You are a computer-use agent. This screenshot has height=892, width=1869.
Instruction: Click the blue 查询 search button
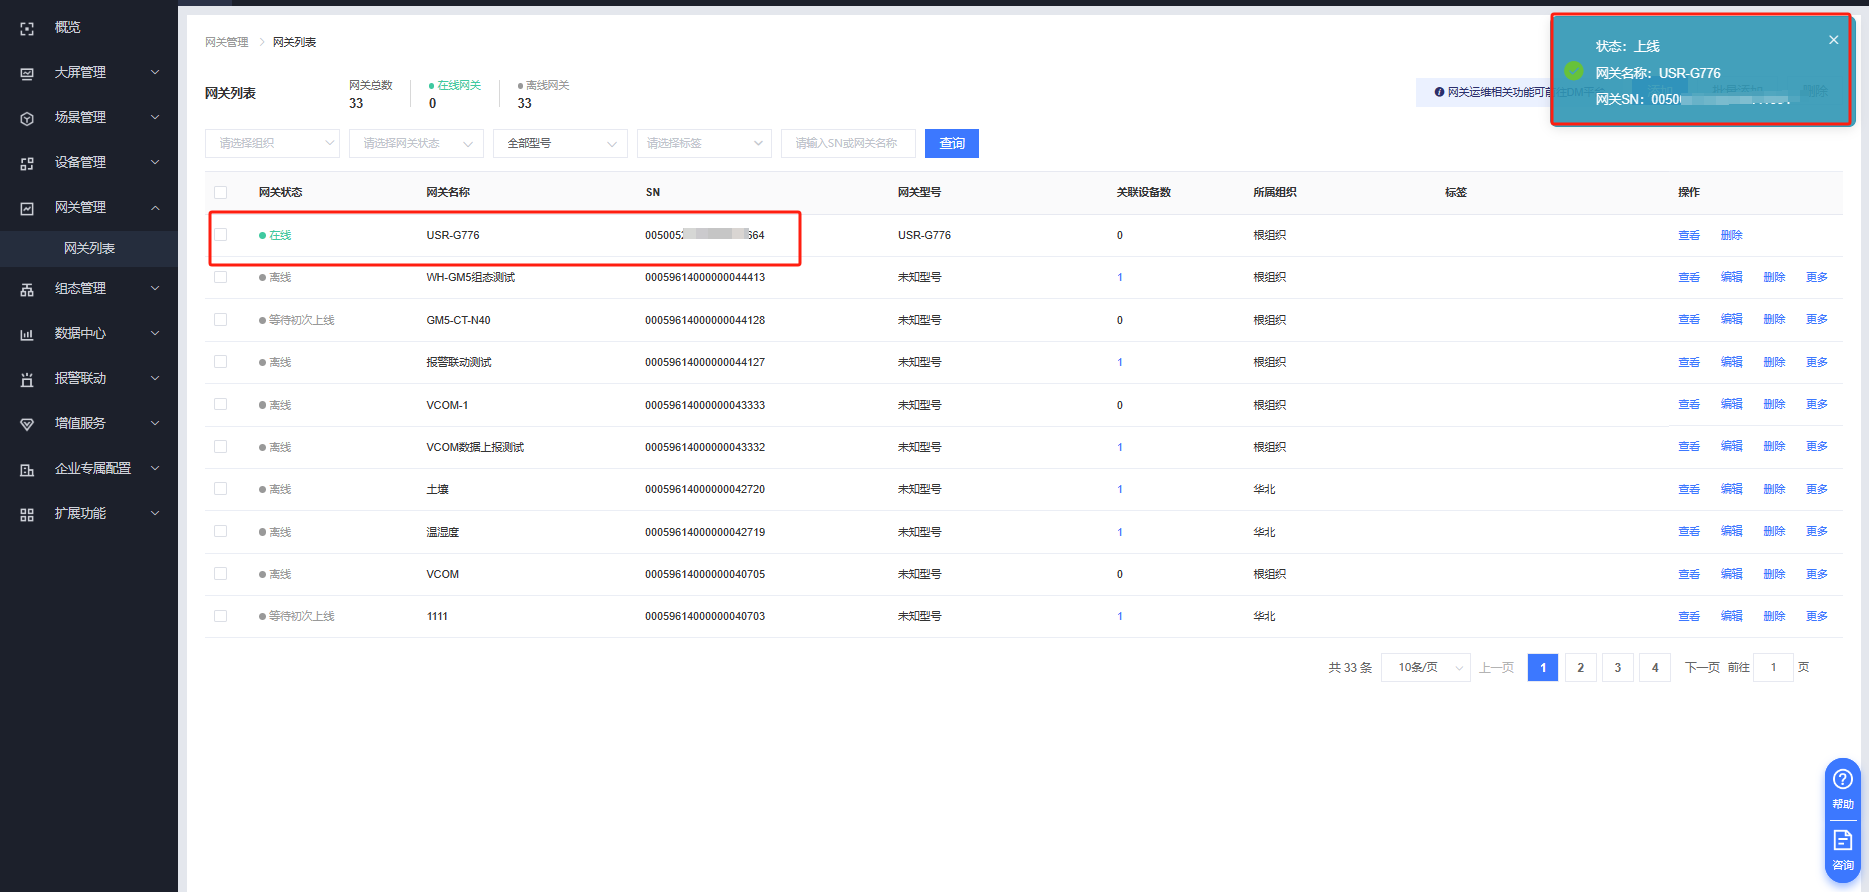click(951, 144)
